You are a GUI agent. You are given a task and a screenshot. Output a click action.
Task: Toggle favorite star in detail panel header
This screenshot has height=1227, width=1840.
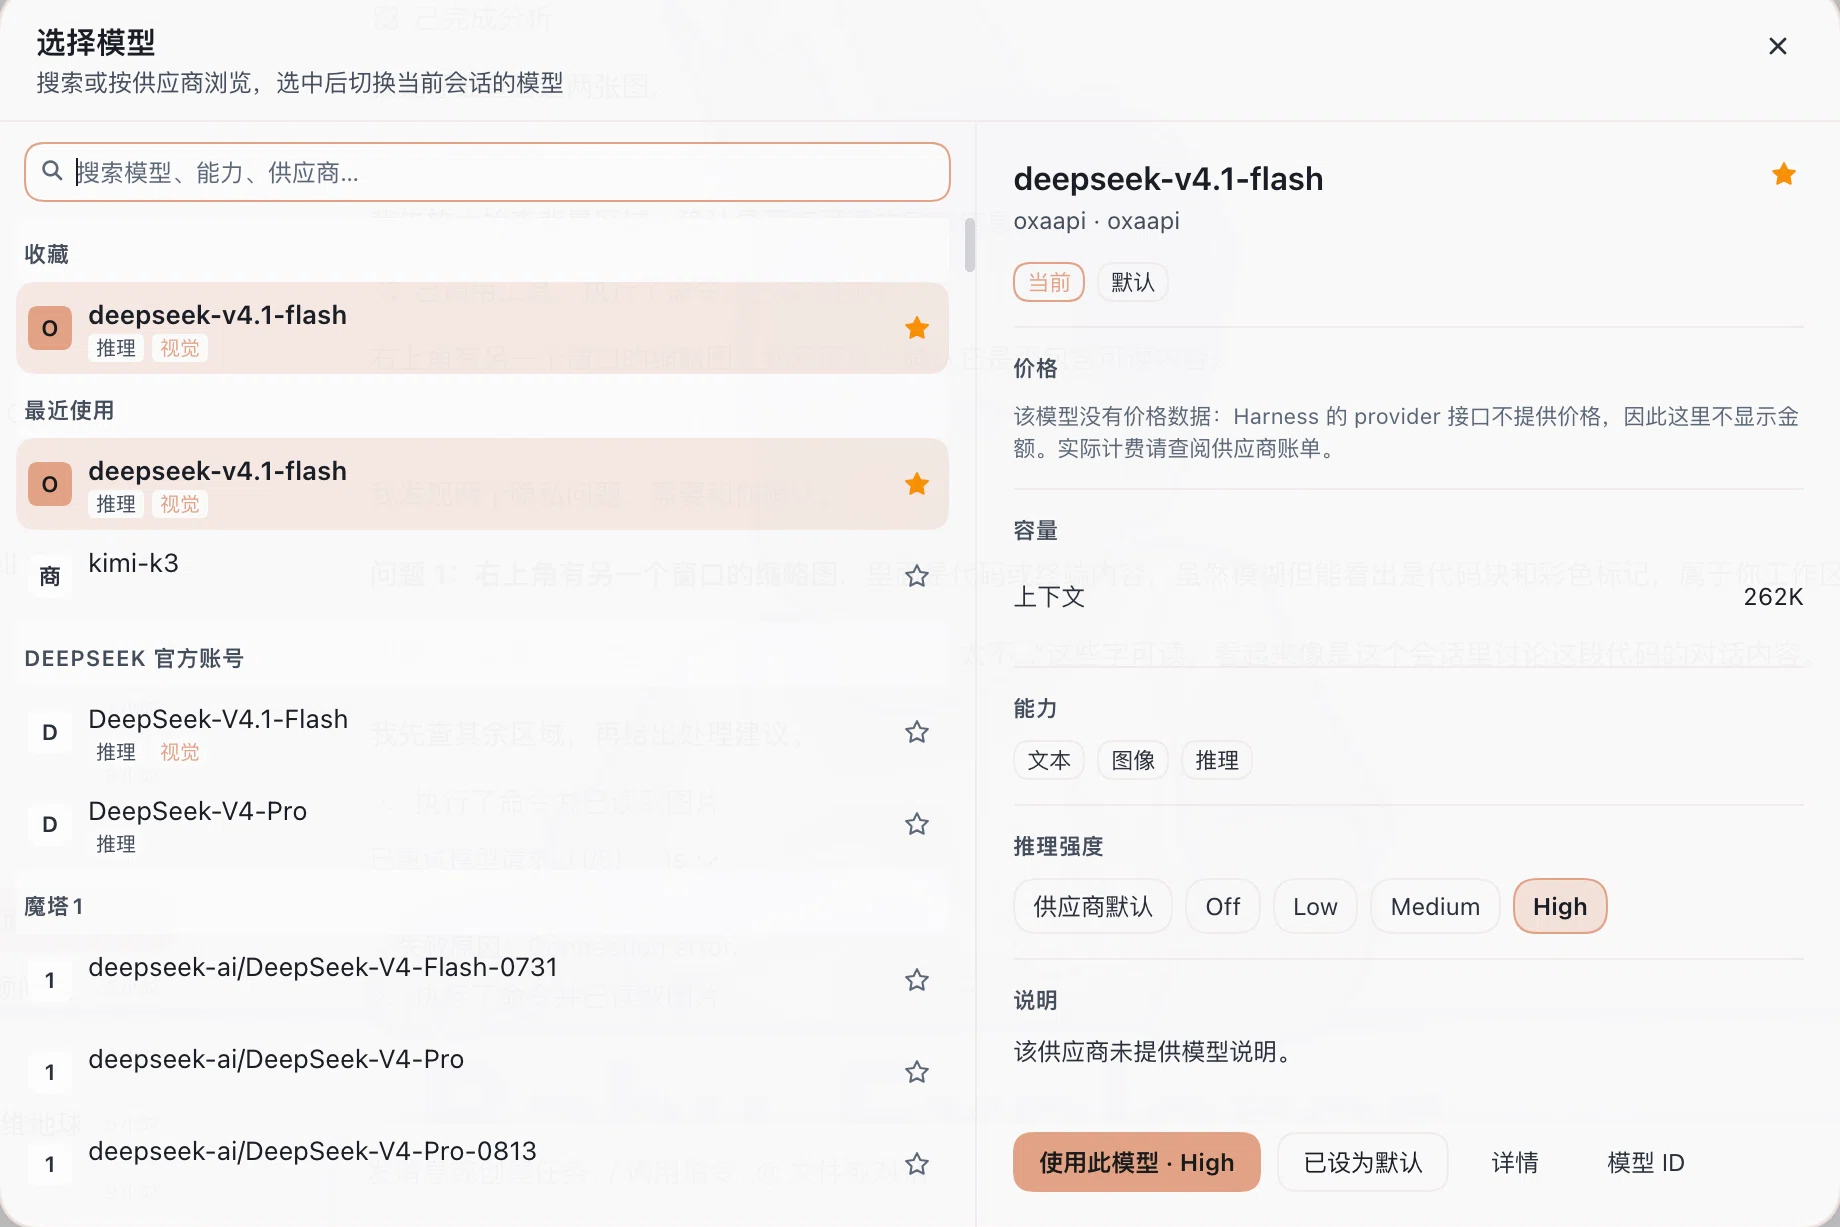[x=1783, y=174]
